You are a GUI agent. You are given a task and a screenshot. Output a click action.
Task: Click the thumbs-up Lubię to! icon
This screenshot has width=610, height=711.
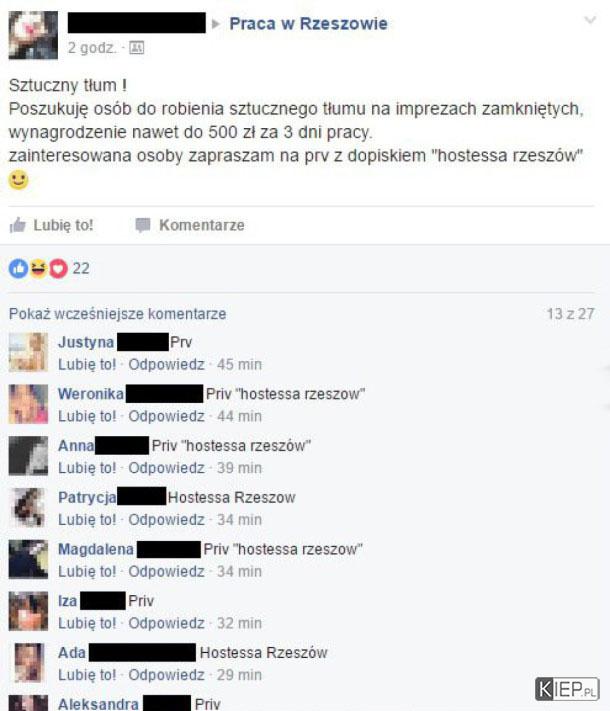[x=17, y=225]
